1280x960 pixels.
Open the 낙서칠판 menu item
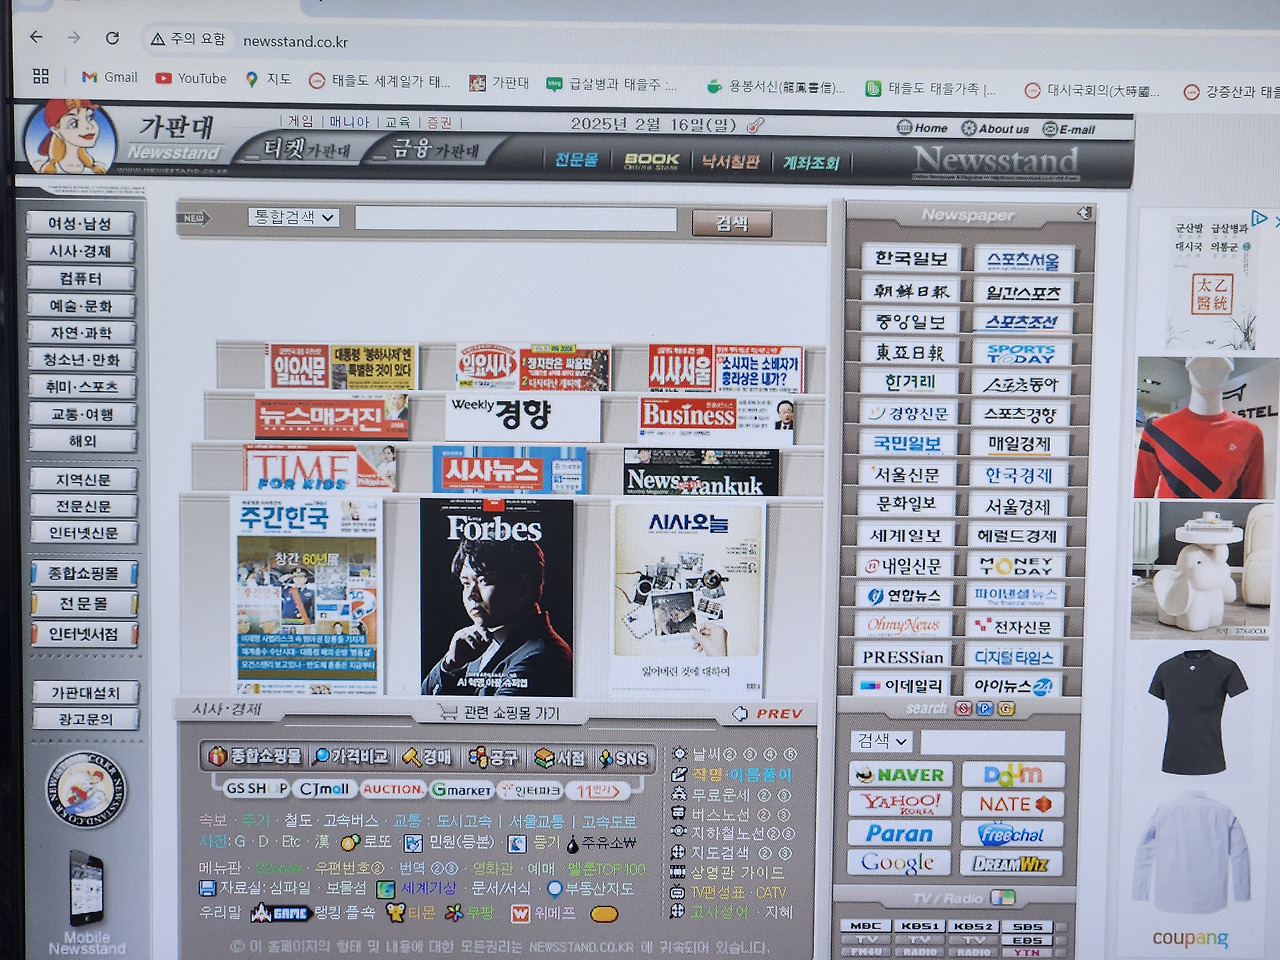click(730, 162)
